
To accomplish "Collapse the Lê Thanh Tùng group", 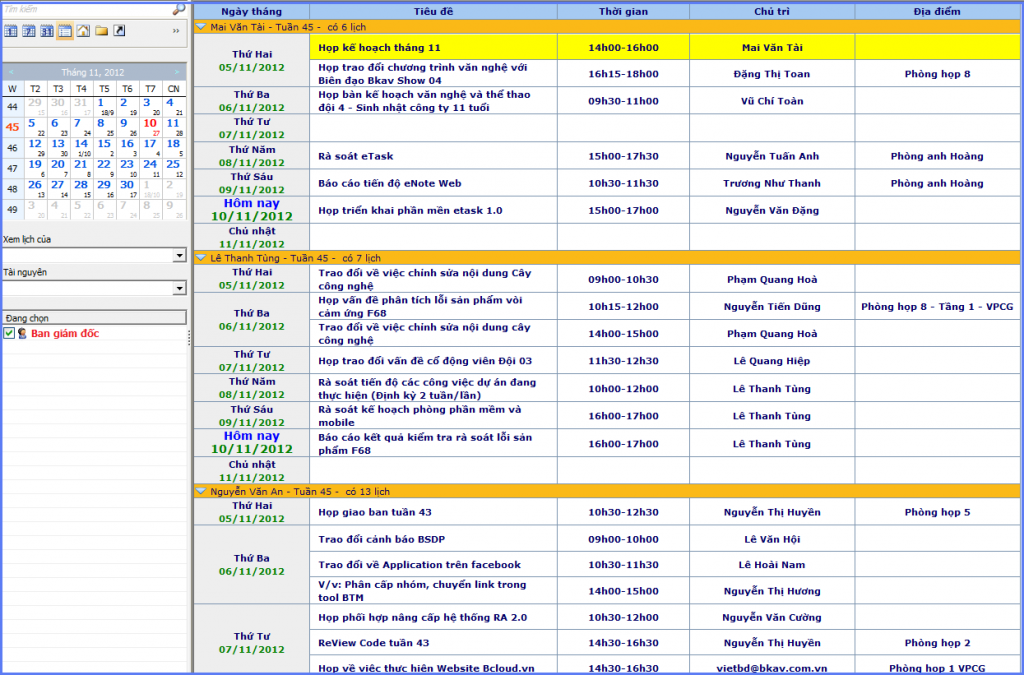I will pos(201,258).
